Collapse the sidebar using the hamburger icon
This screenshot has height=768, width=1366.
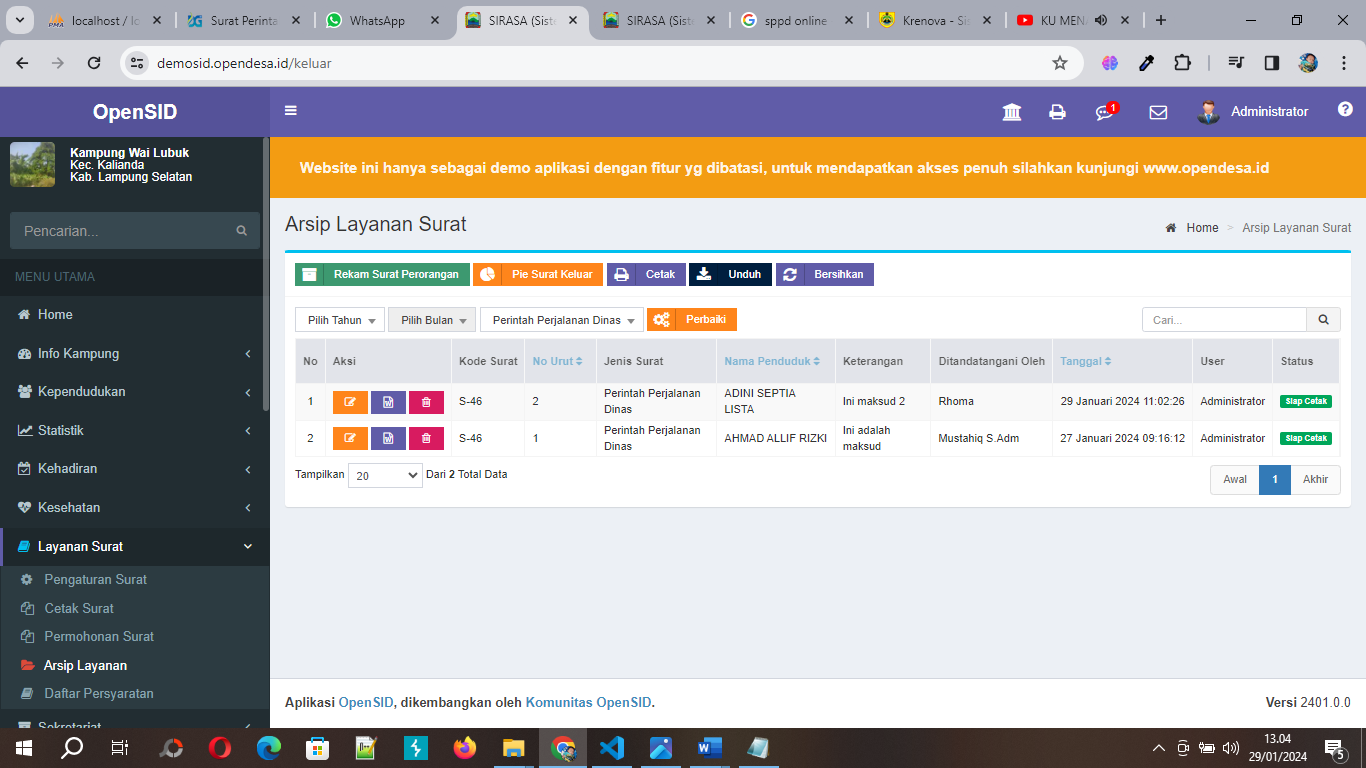point(290,110)
